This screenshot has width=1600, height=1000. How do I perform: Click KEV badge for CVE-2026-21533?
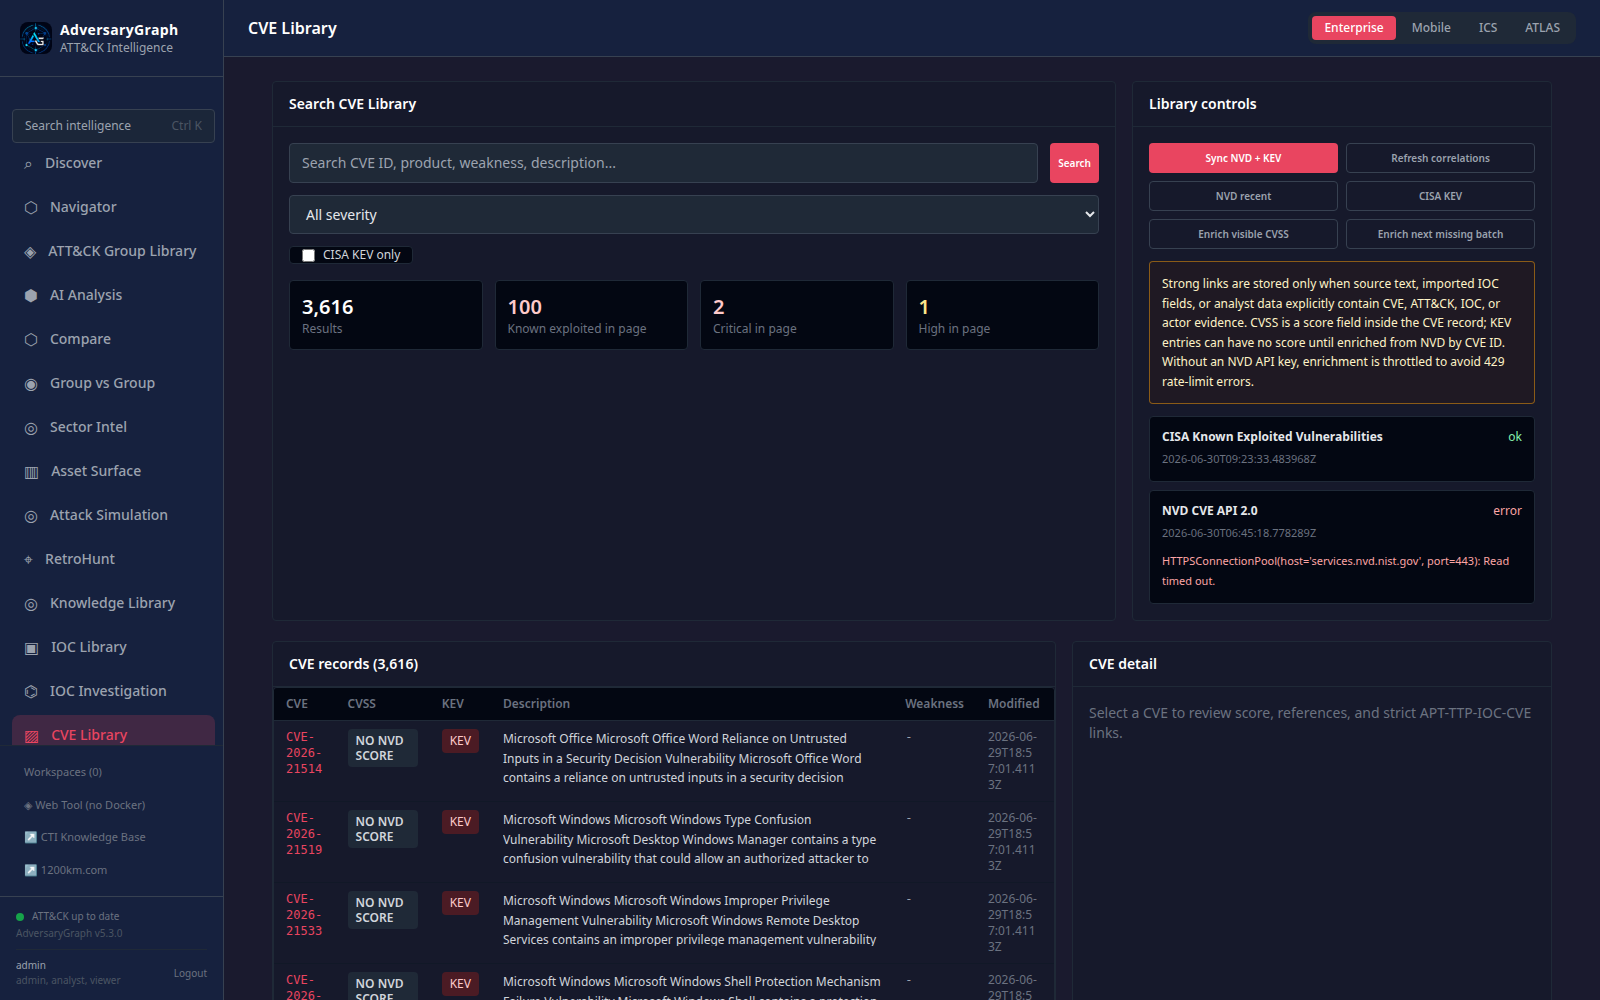(460, 903)
